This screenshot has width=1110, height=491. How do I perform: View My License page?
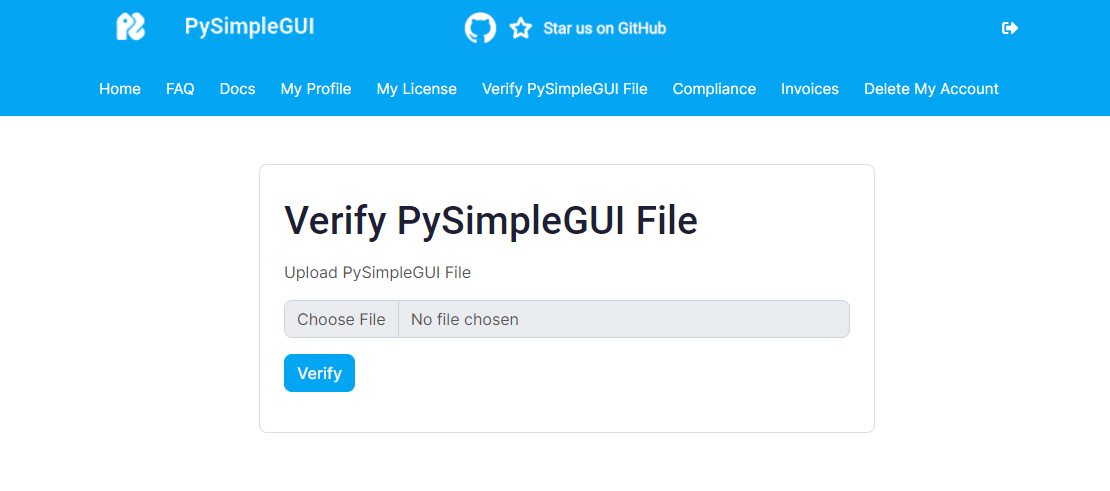(416, 89)
